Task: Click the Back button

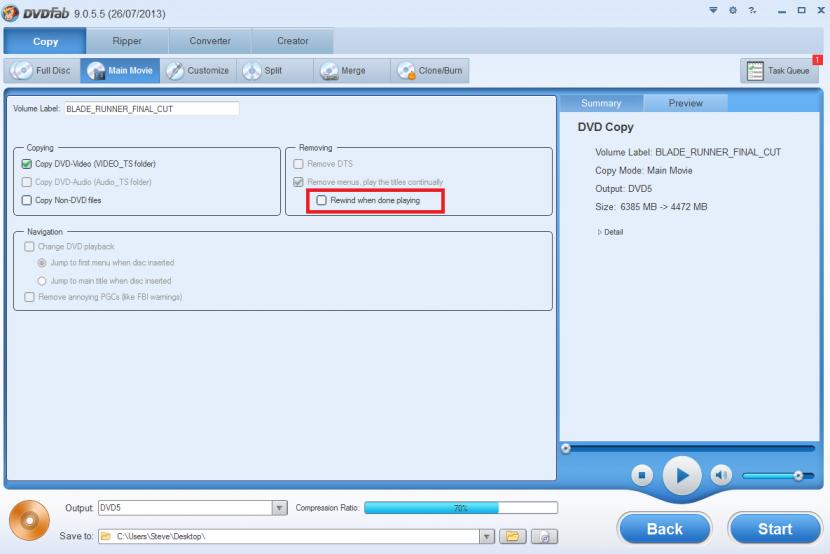Action: point(665,529)
